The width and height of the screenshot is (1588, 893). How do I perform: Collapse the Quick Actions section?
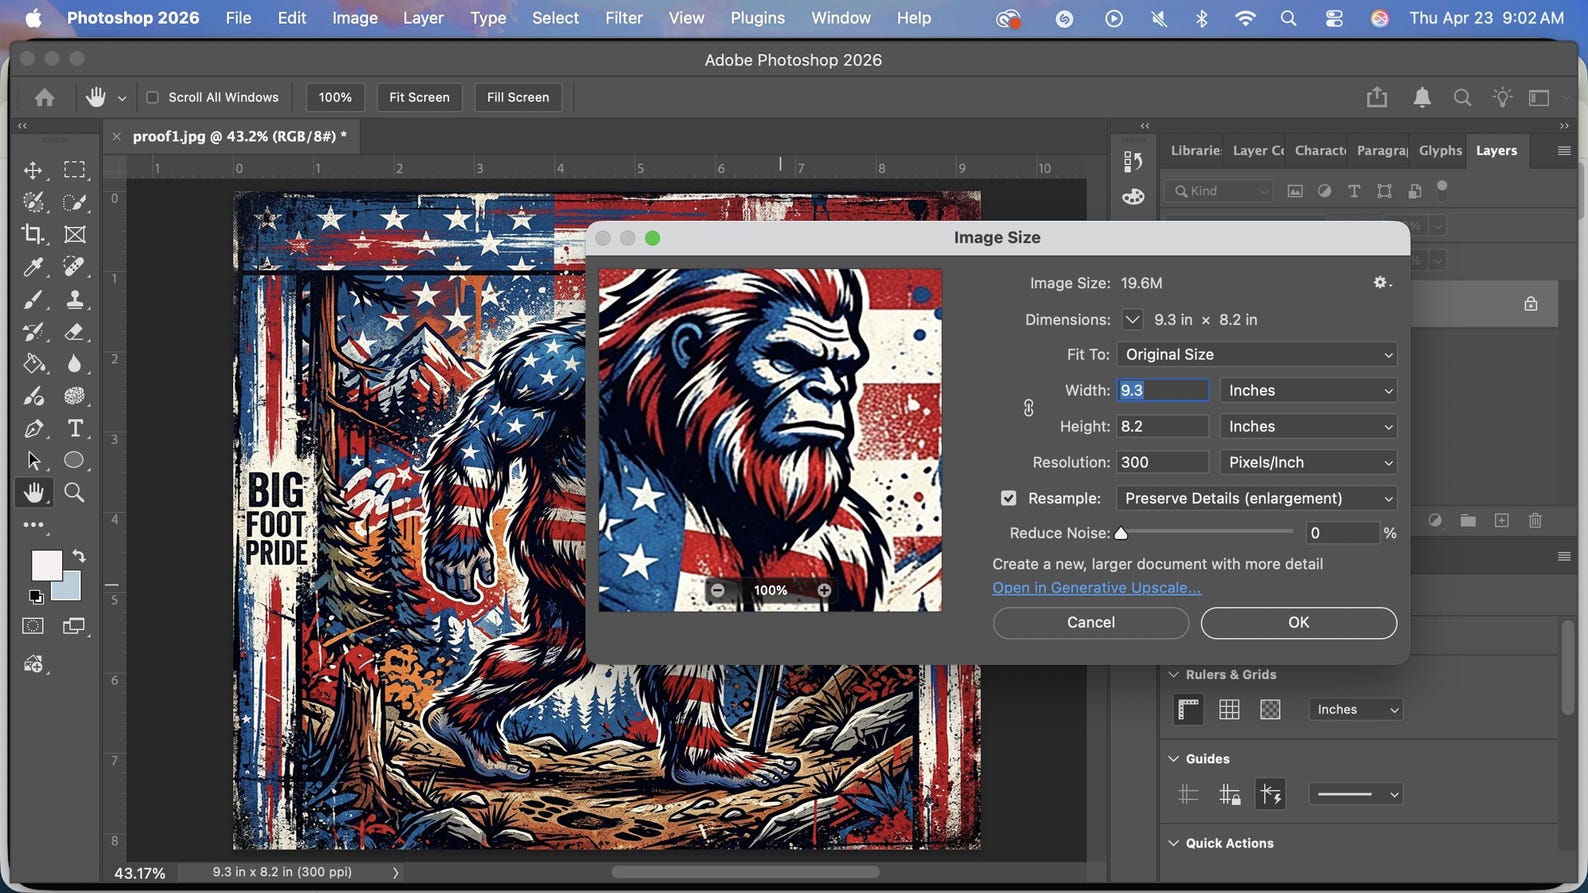click(x=1174, y=843)
